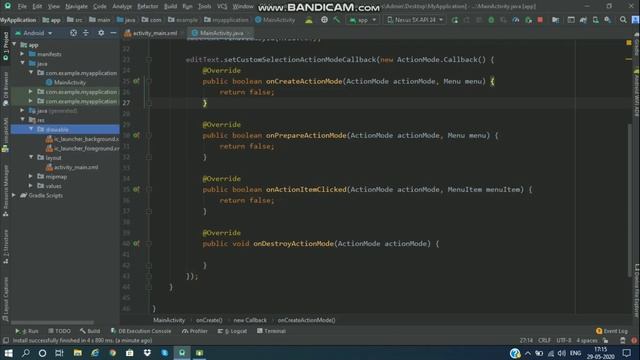The image size is (640, 360).
Task: Open the Project Structure toolbar icon
Action: tap(556, 20)
